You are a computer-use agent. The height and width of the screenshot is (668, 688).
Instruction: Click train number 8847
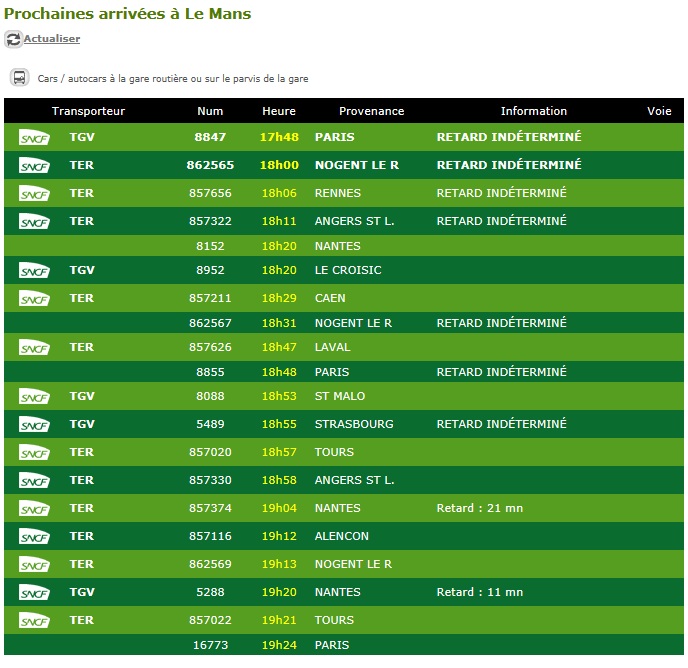[x=210, y=137]
